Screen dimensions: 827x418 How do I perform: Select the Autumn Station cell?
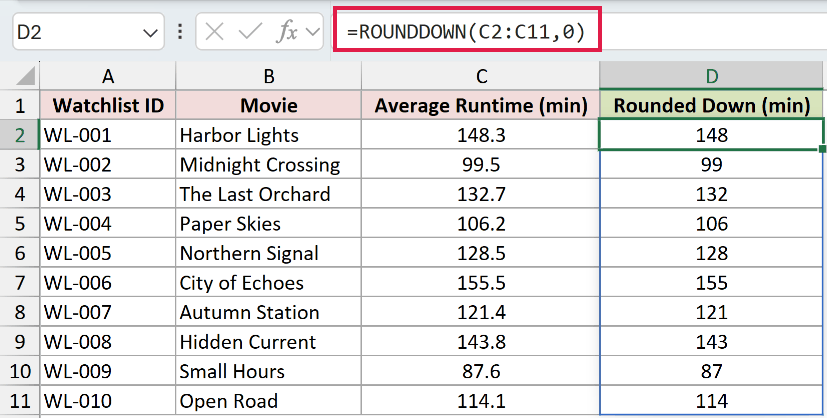[268, 312]
